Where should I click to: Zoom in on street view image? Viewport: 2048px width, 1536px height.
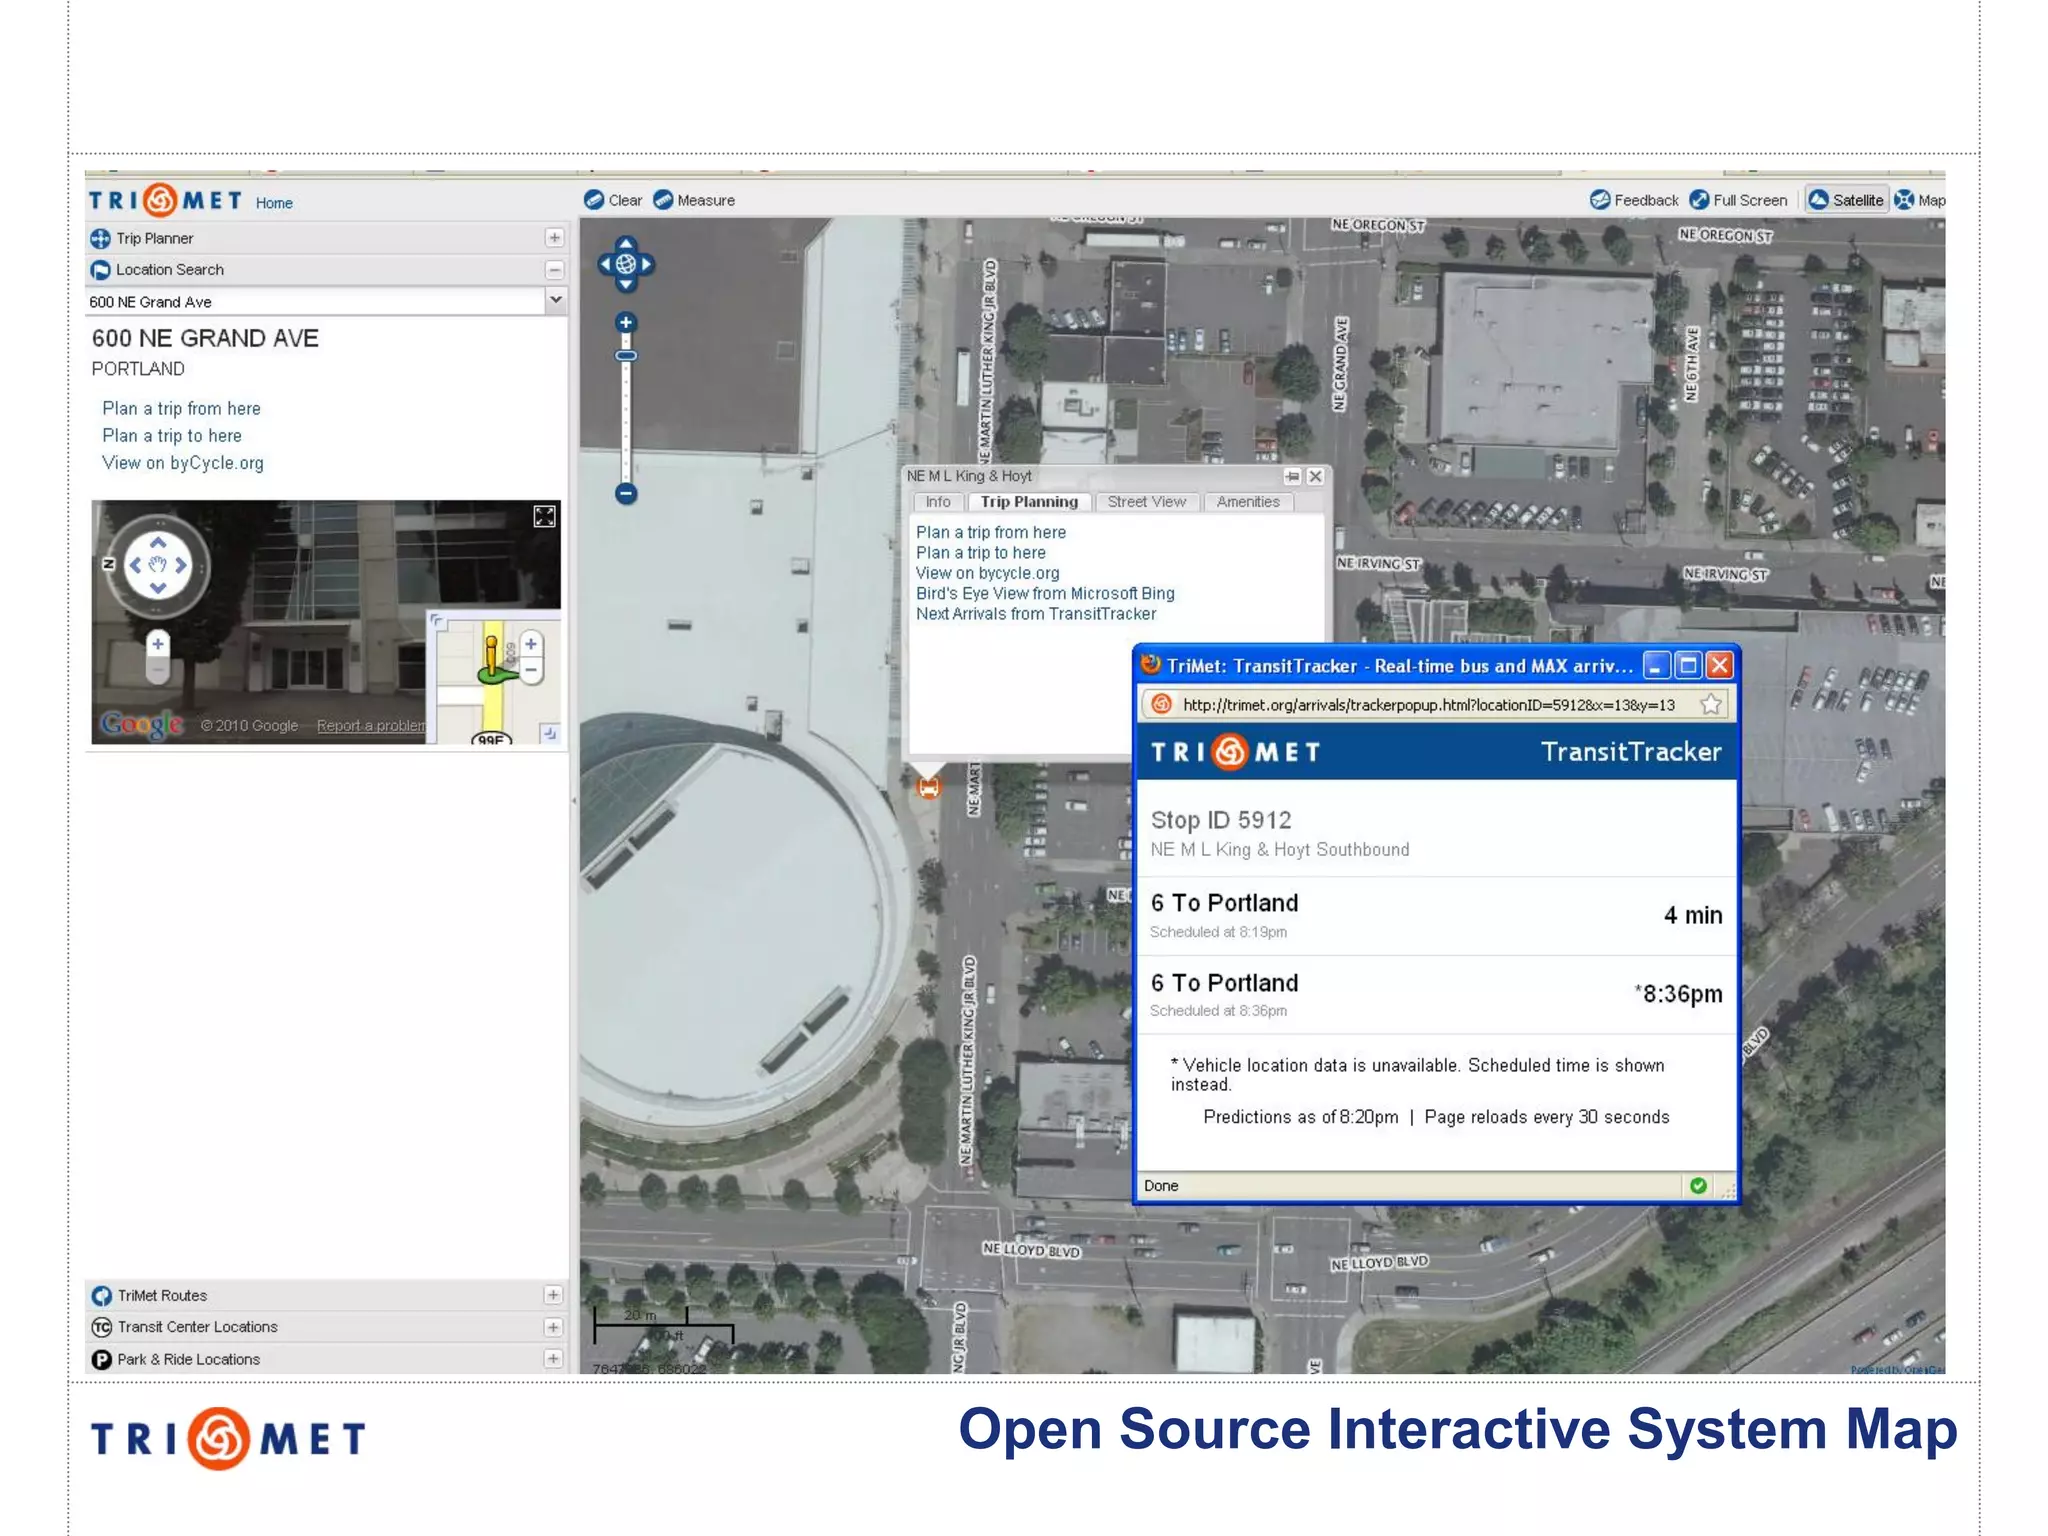(157, 644)
